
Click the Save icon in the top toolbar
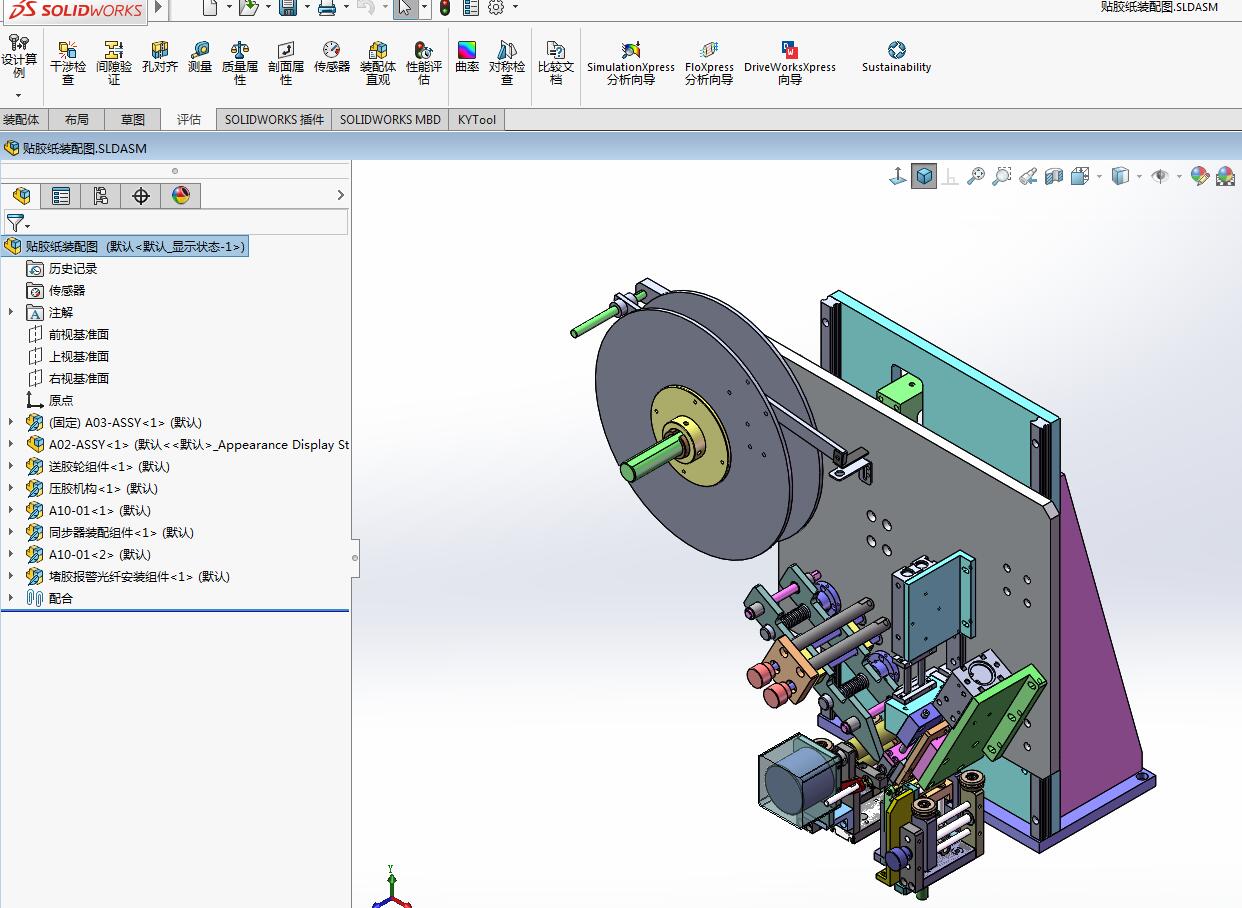click(x=288, y=8)
